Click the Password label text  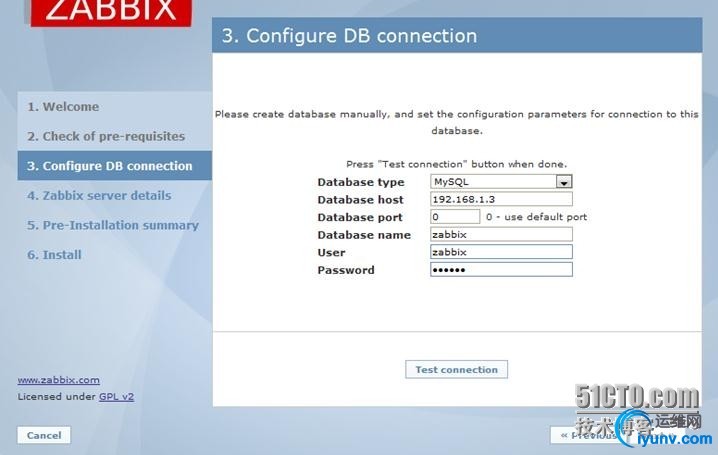click(x=346, y=270)
